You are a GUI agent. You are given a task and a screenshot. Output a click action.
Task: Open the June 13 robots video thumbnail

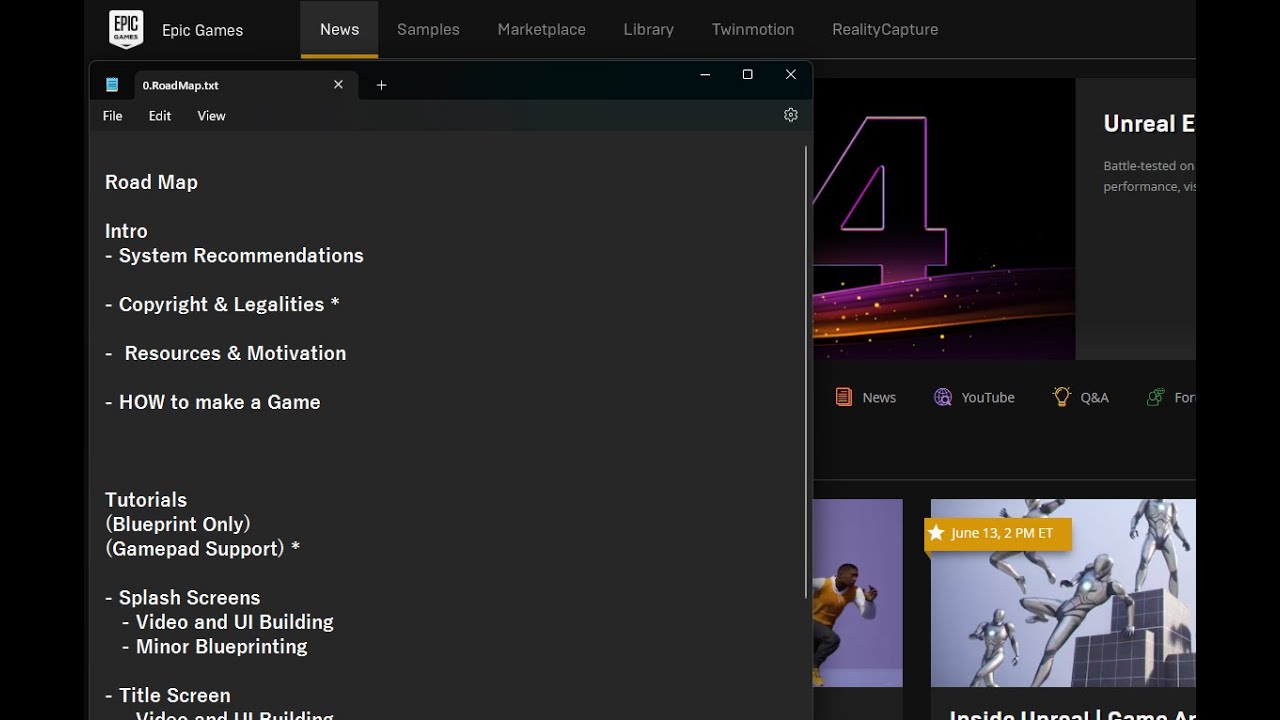(x=1063, y=593)
